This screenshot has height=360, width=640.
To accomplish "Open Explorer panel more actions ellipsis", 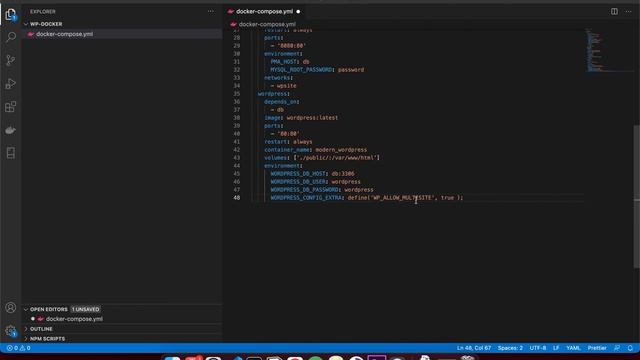I will pyautogui.click(x=211, y=11).
